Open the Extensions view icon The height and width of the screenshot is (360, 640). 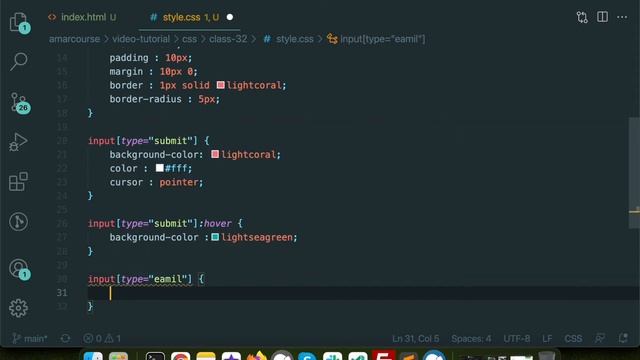(18, 182)
